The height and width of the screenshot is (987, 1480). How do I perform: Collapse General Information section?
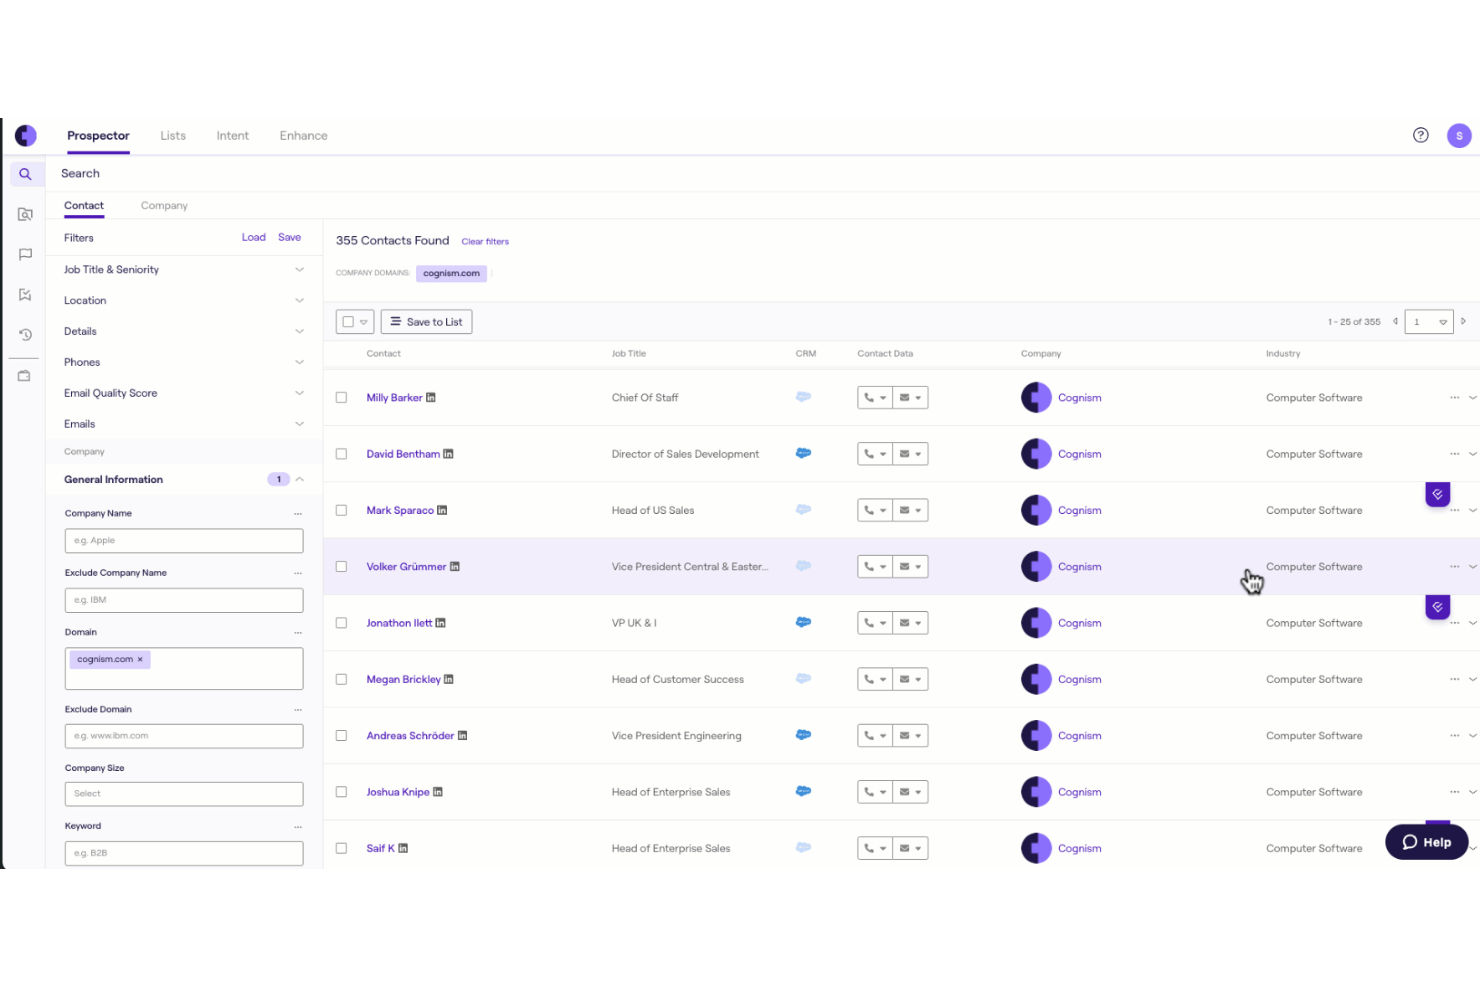tap(299, 480)
